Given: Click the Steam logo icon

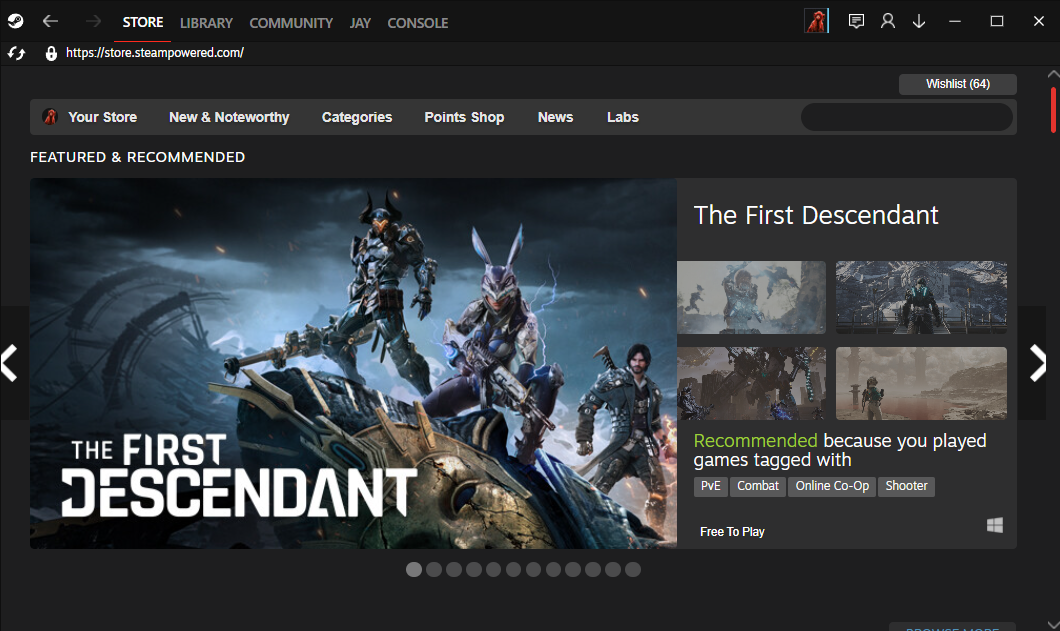Looking at the screenshot, I should coord(15,22).
